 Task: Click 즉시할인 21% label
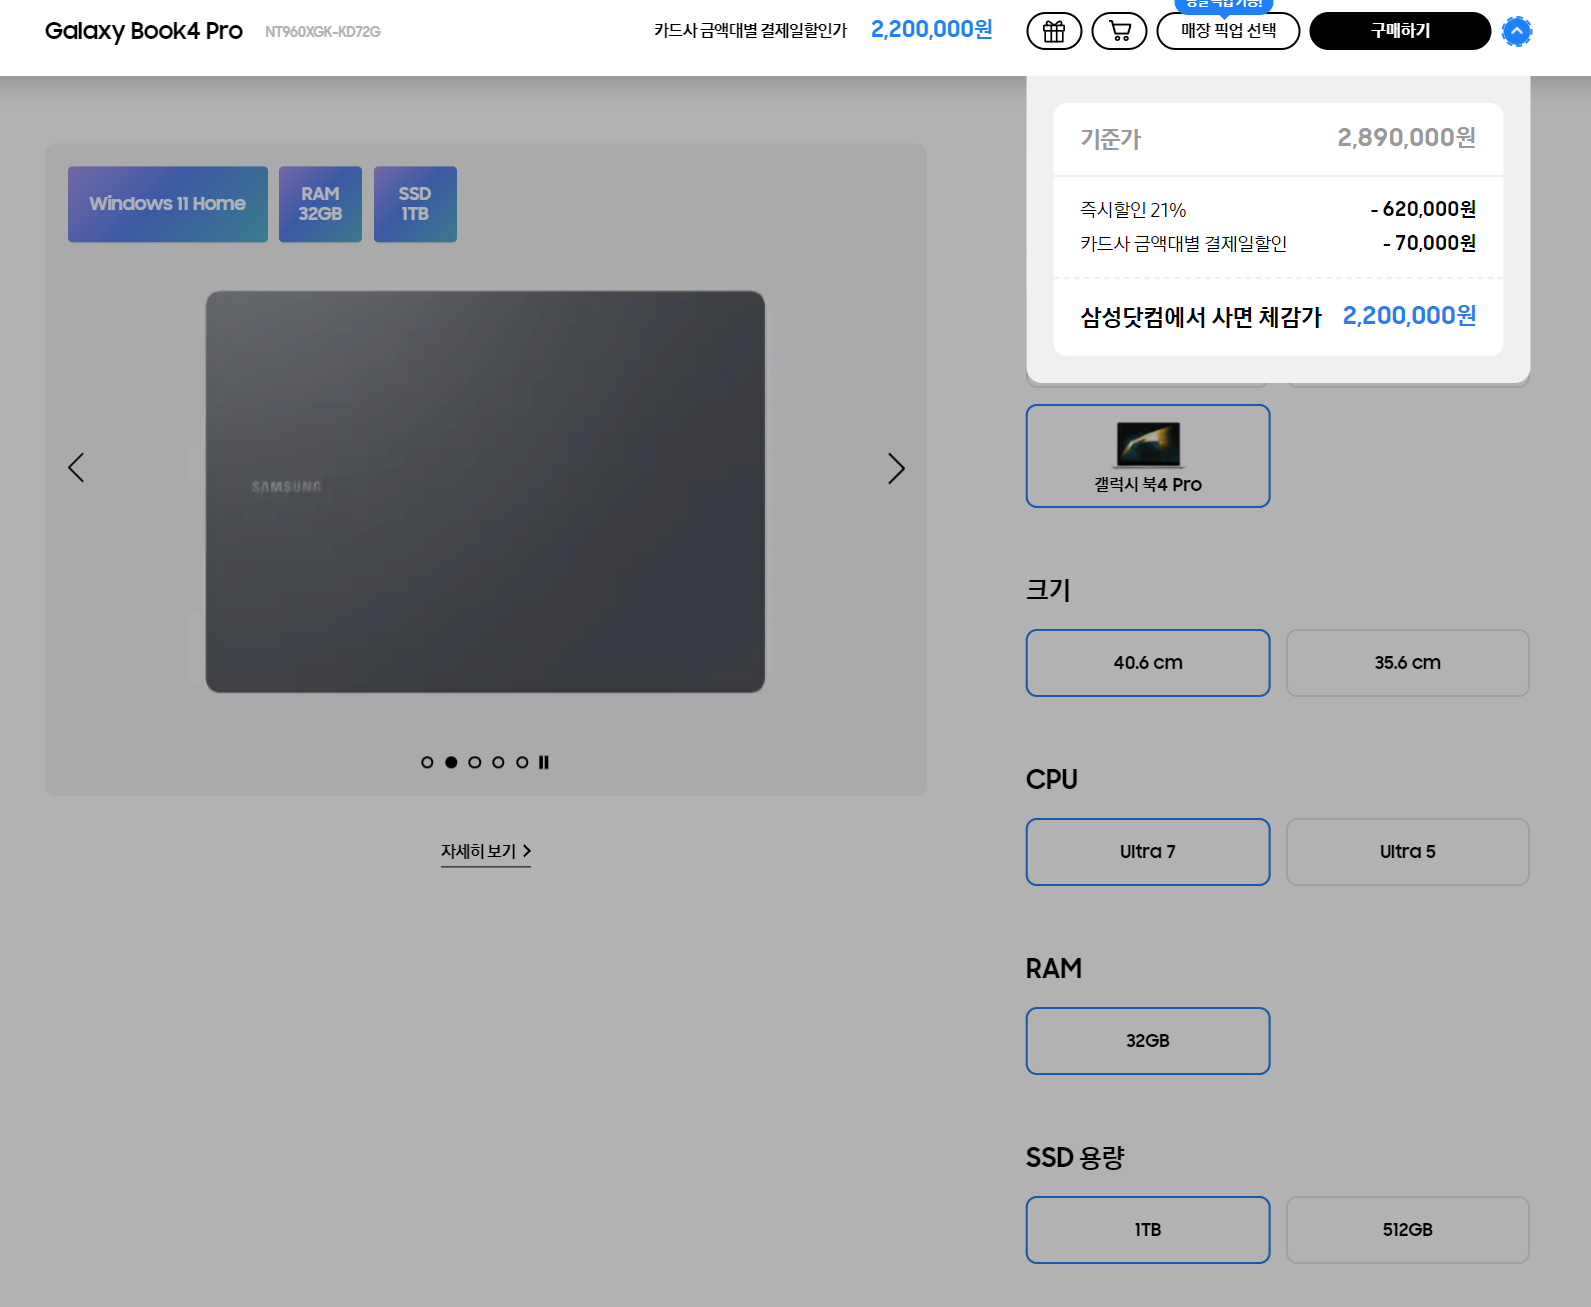pyautogui.click(x=1133, y=210)
